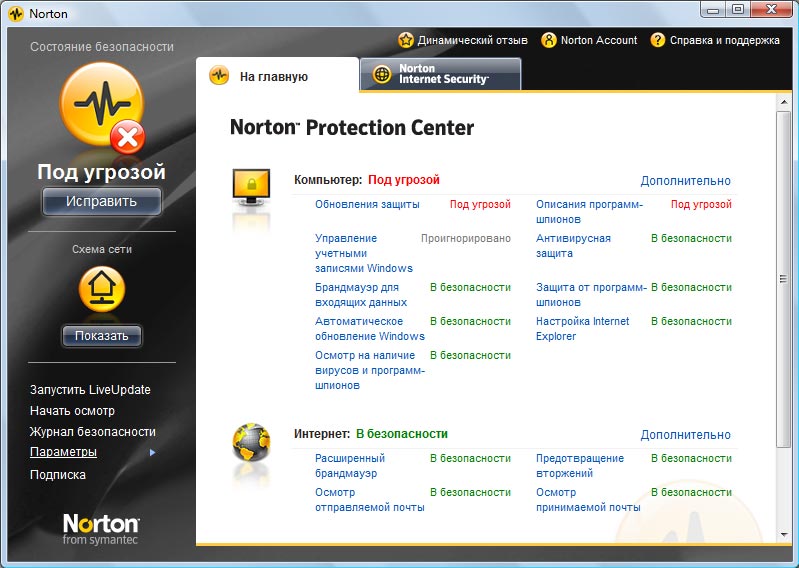The width and height of the screenshot is (799, 568).
Task: Click the computer monitor lock icon
Action: pyautogui.click(x=251, y=187)
